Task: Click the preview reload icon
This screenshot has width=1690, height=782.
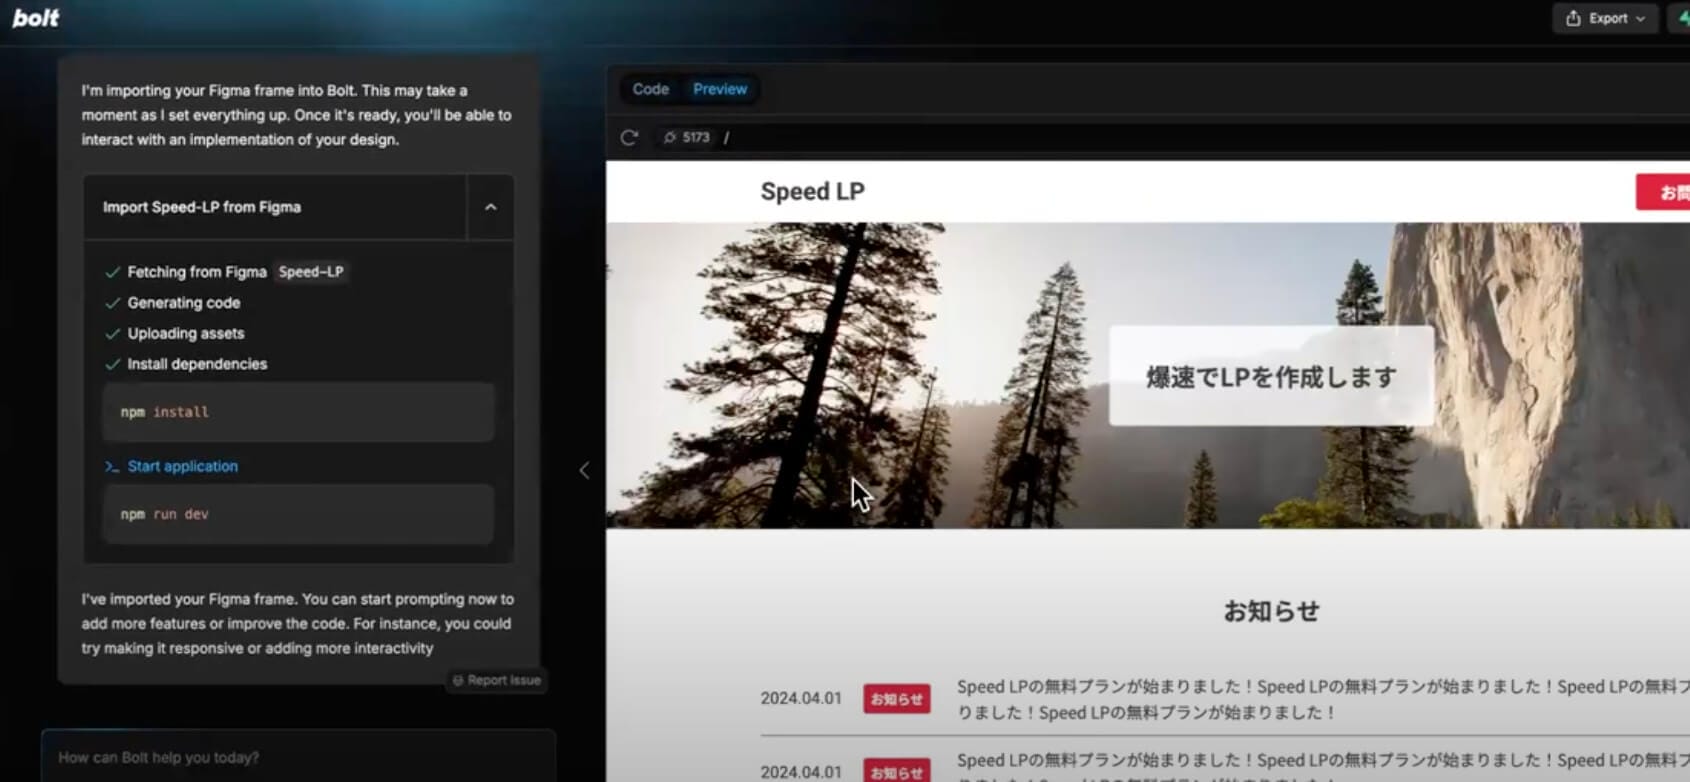Action: [x=629, y=137]
